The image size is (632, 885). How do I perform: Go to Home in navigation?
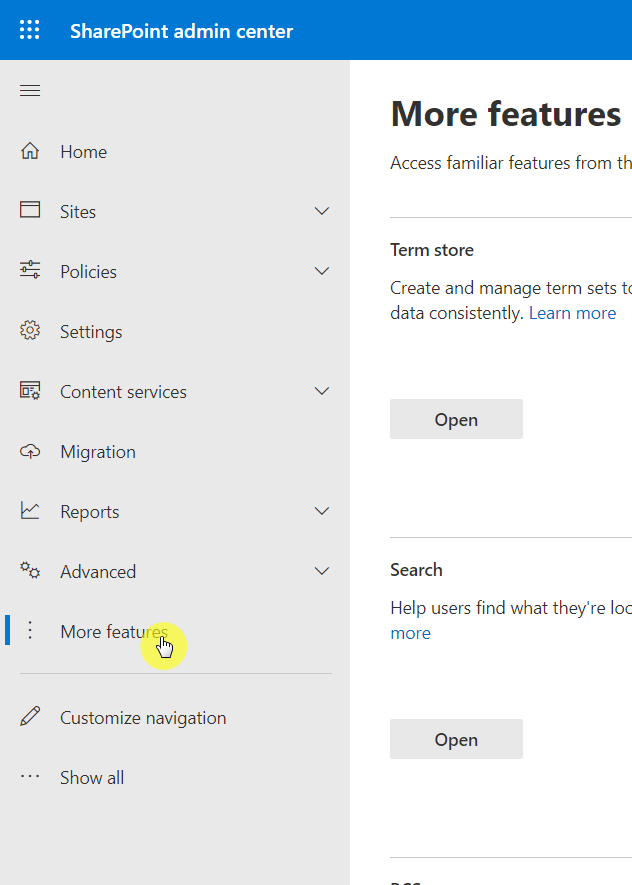pyautogui.click(x=84, y=152)
